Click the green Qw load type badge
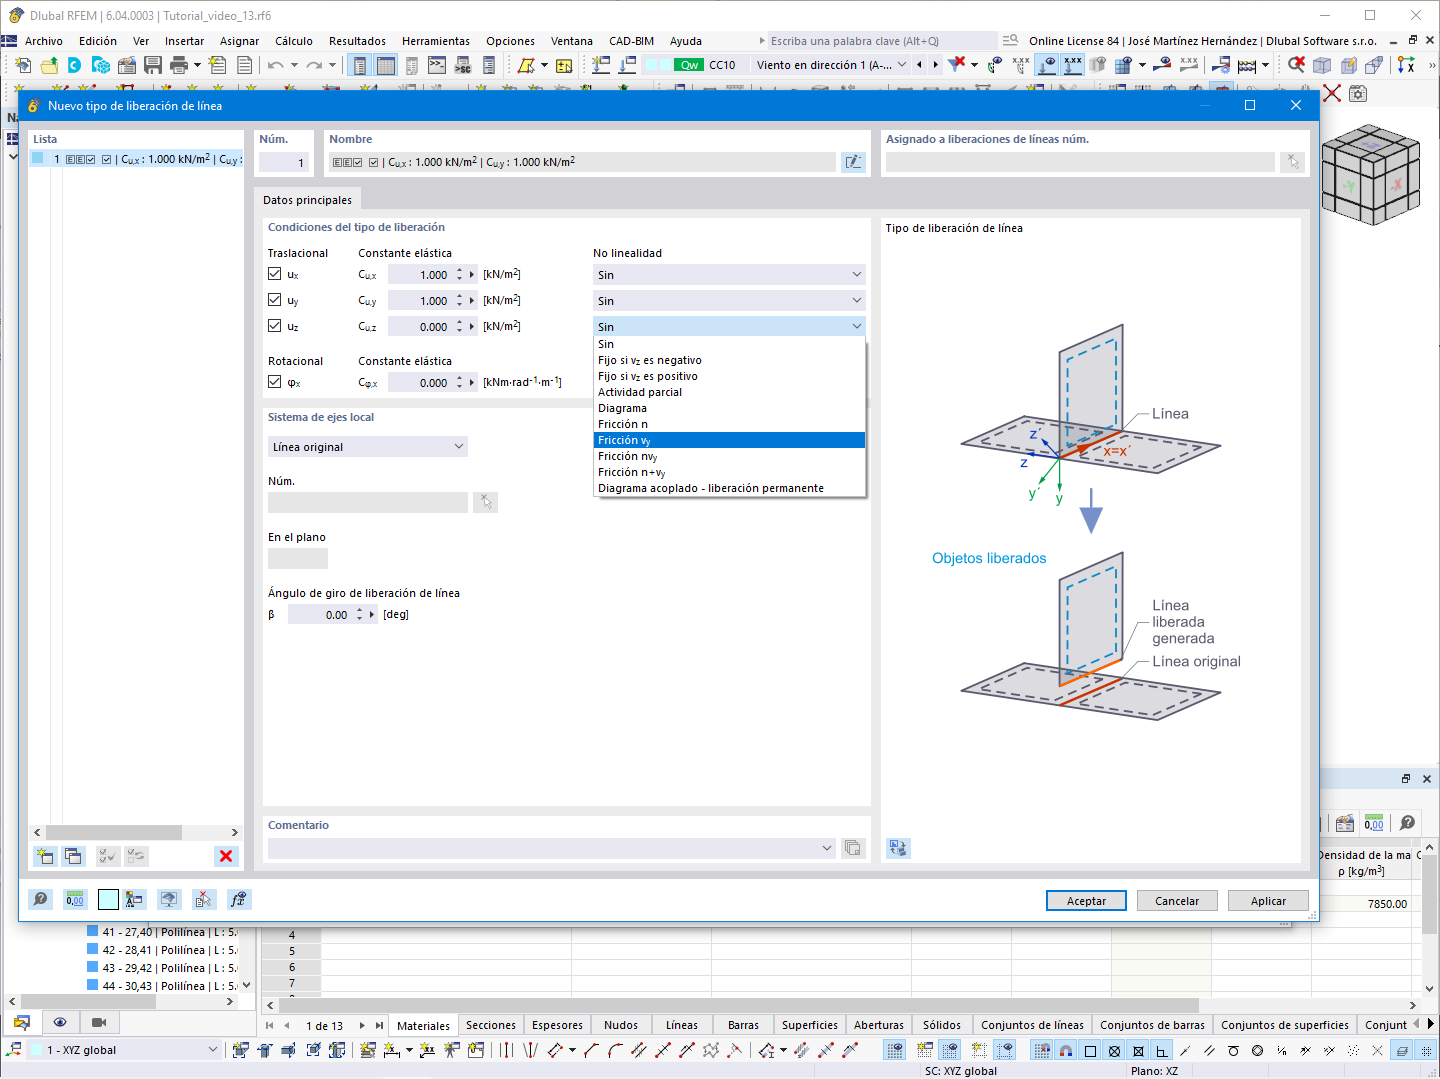The width and height of the screenshot is (1440, 1079). [689, 65]
